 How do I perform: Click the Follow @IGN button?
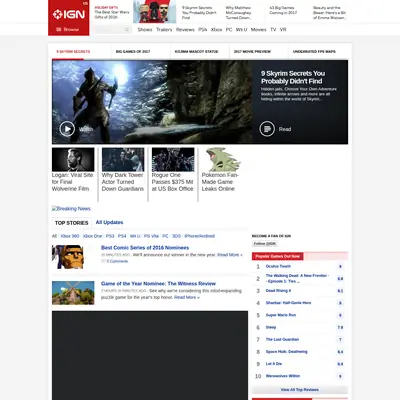click(x=265, y=244)
